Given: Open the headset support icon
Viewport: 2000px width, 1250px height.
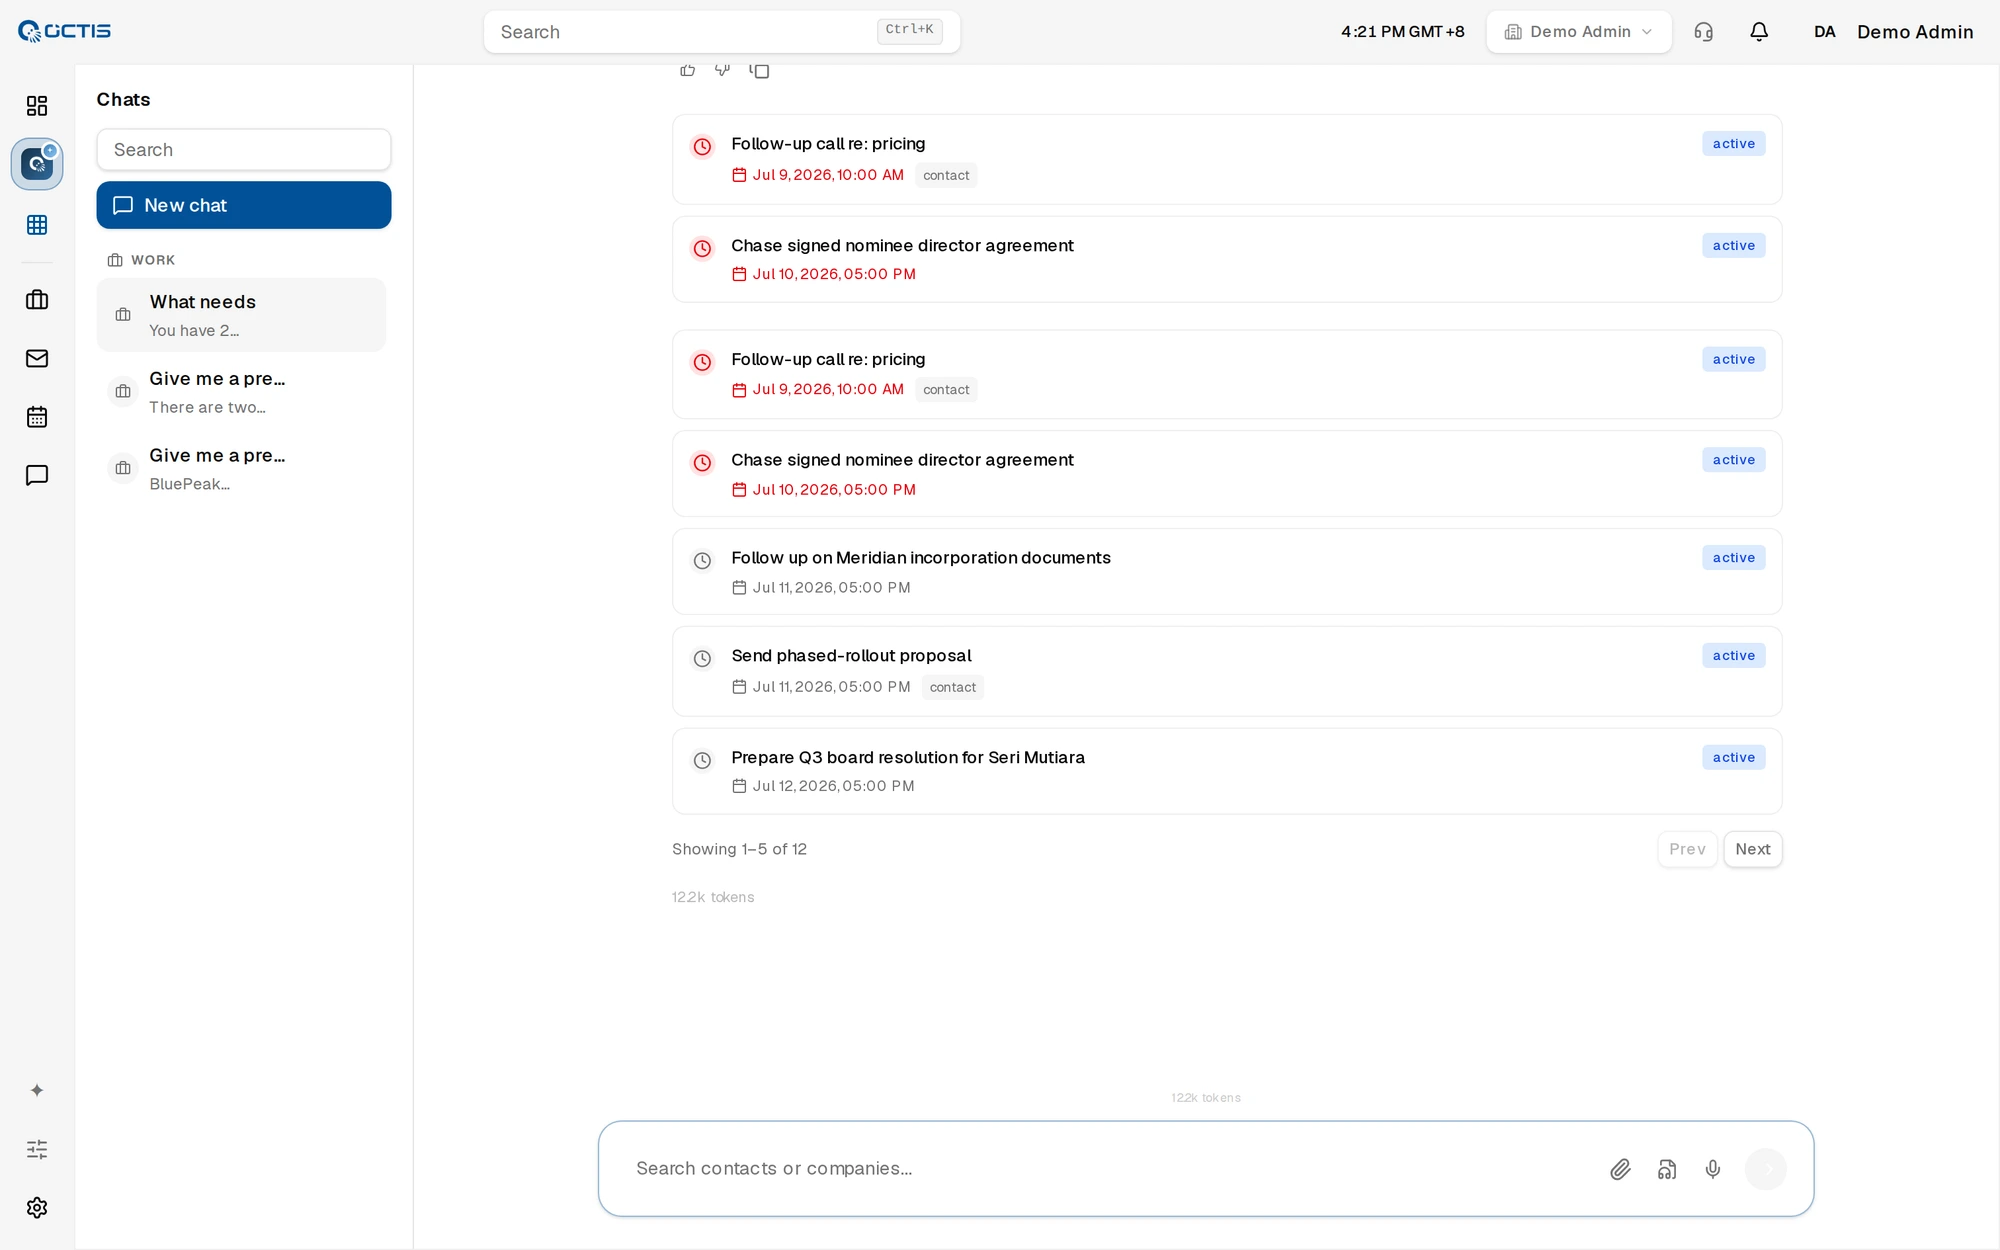Looking at the screenshot, I should [x=1704, y=32].
